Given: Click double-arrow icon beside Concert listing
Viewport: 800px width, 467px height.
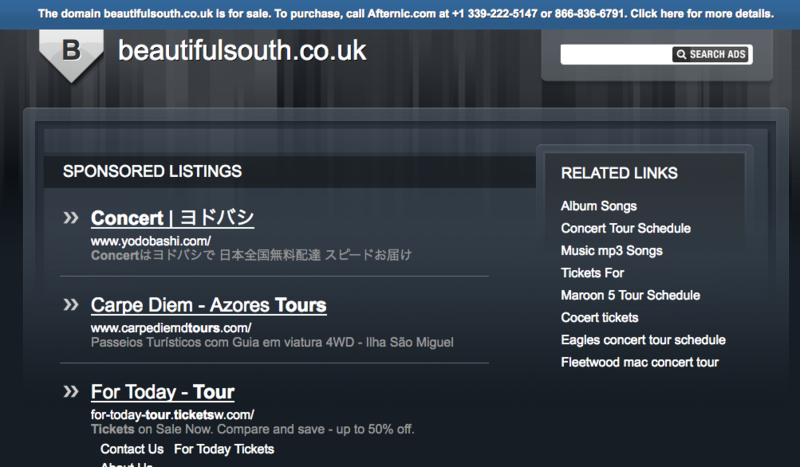Looking at the screenshot, I should tap(71, 218).
